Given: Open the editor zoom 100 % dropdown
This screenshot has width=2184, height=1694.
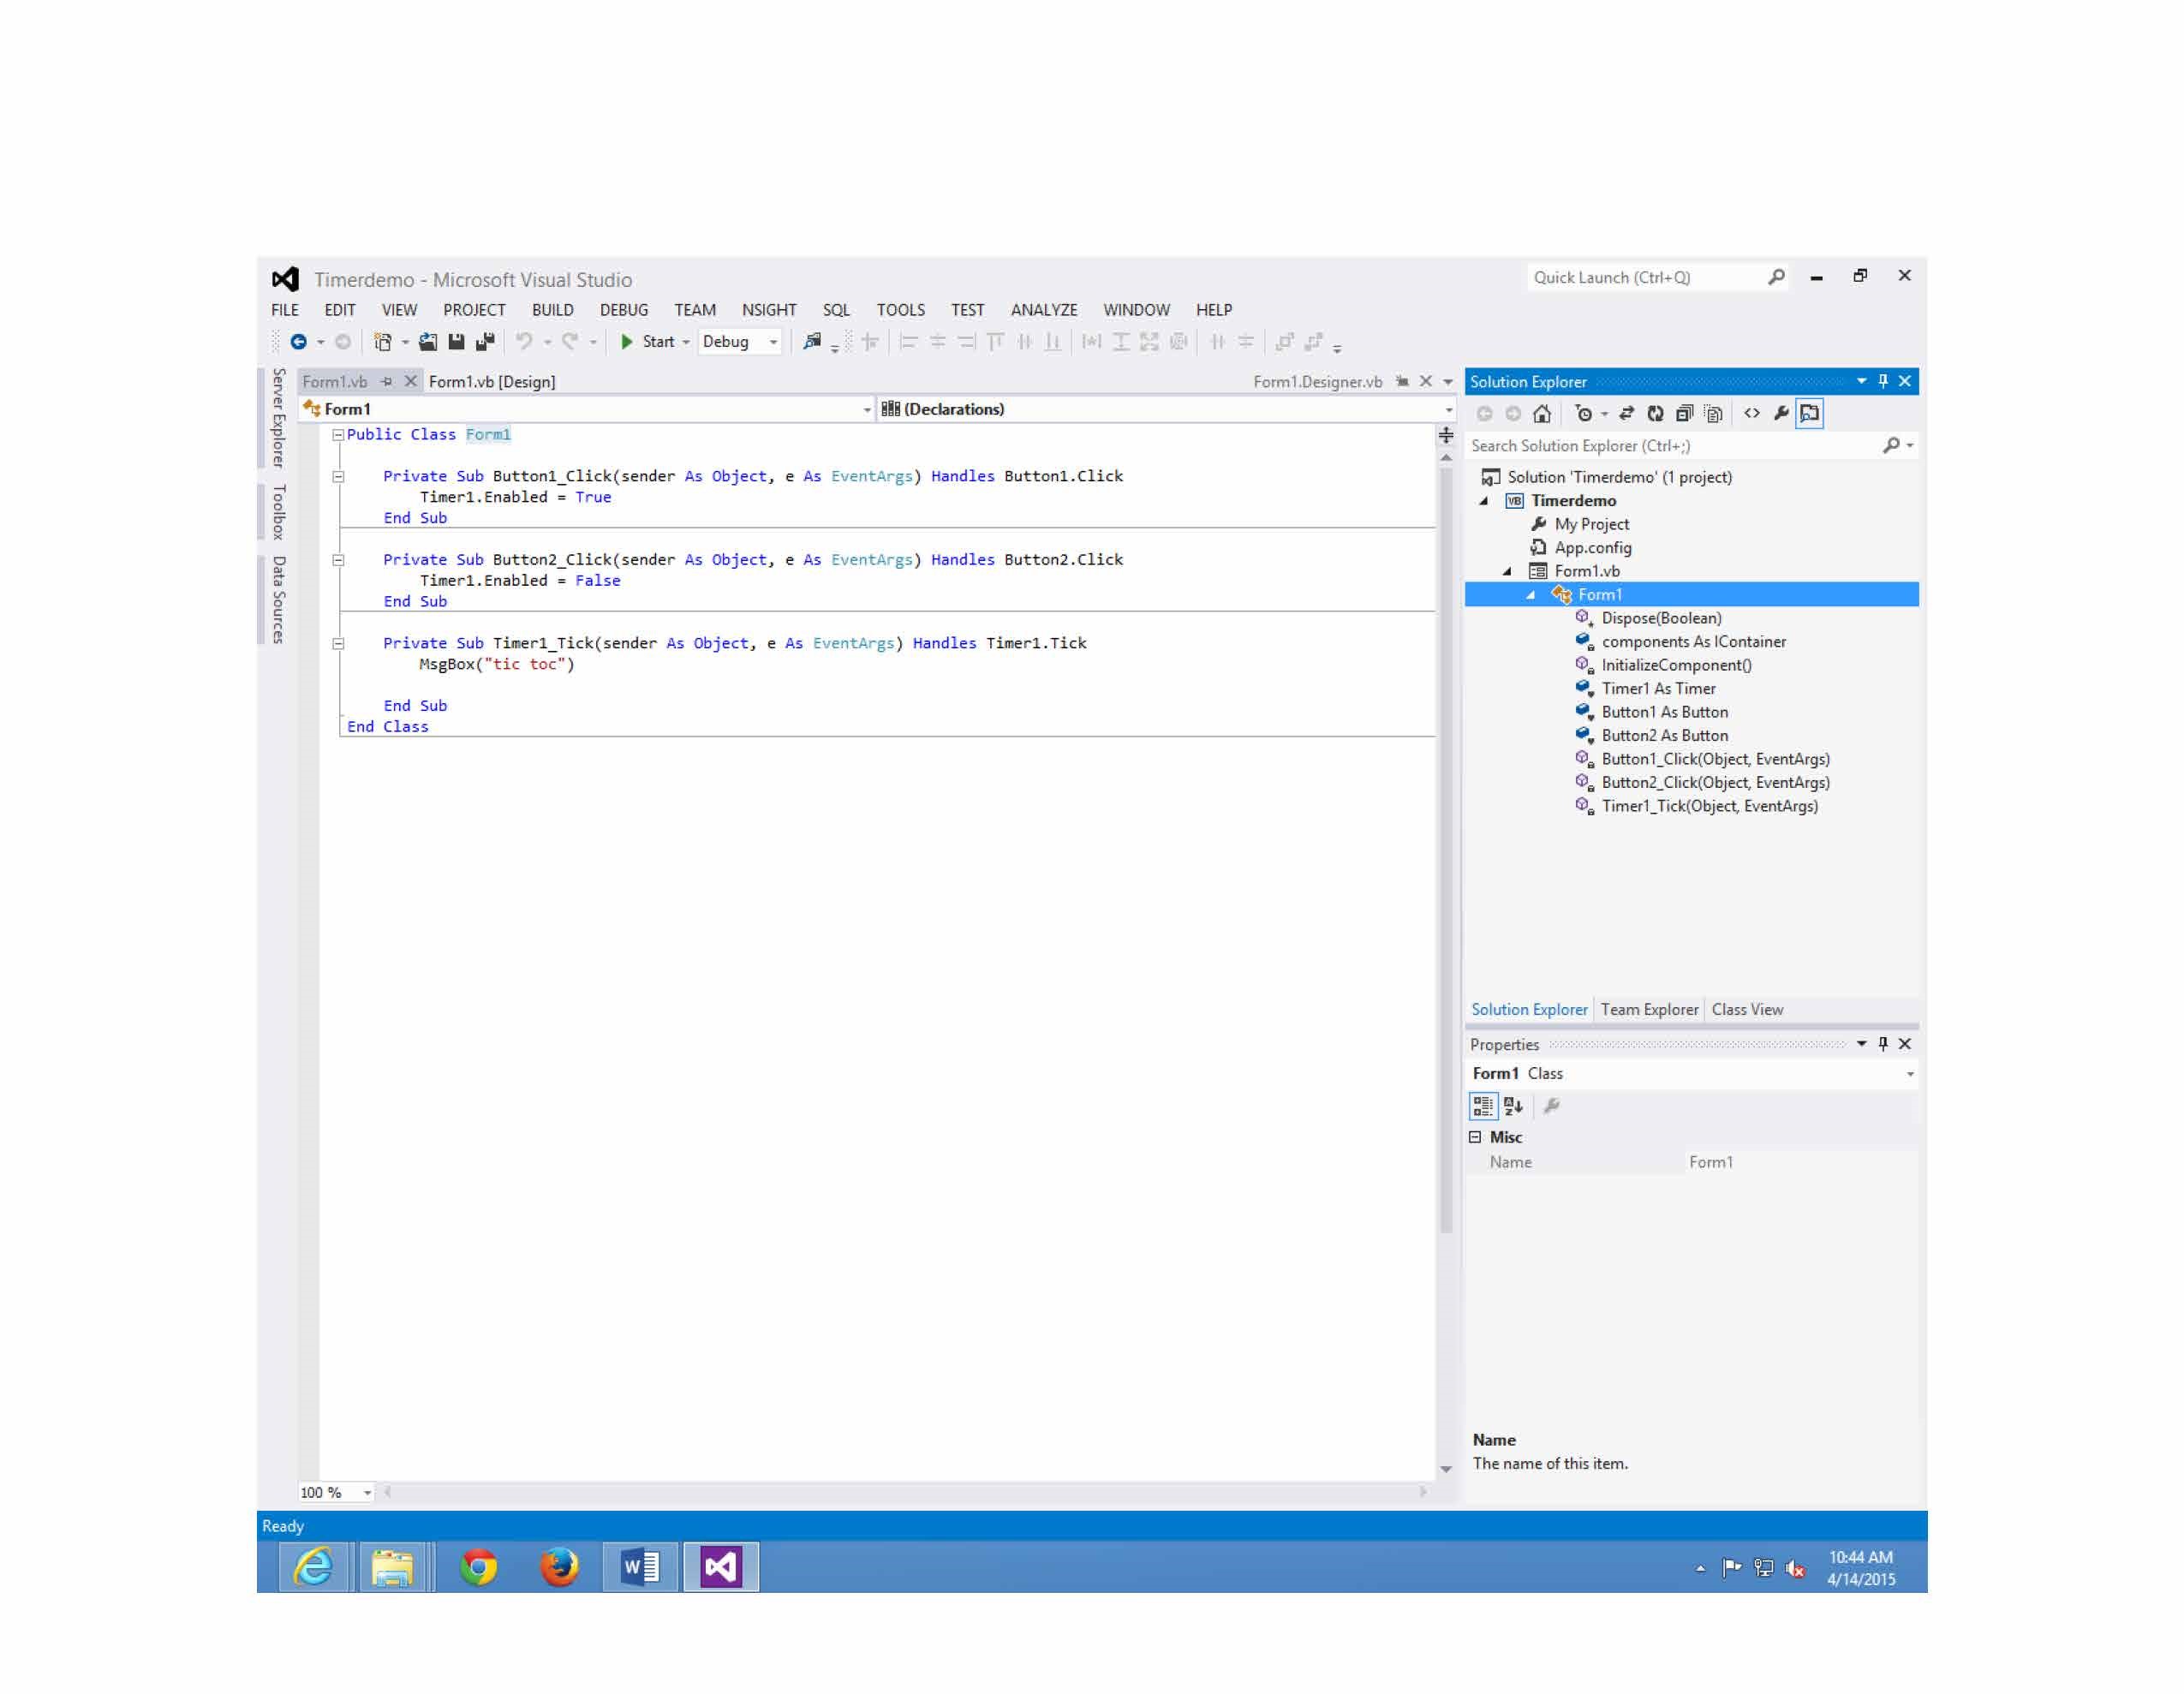Looking at the screenshot, I should click(x=367, y=1493).
